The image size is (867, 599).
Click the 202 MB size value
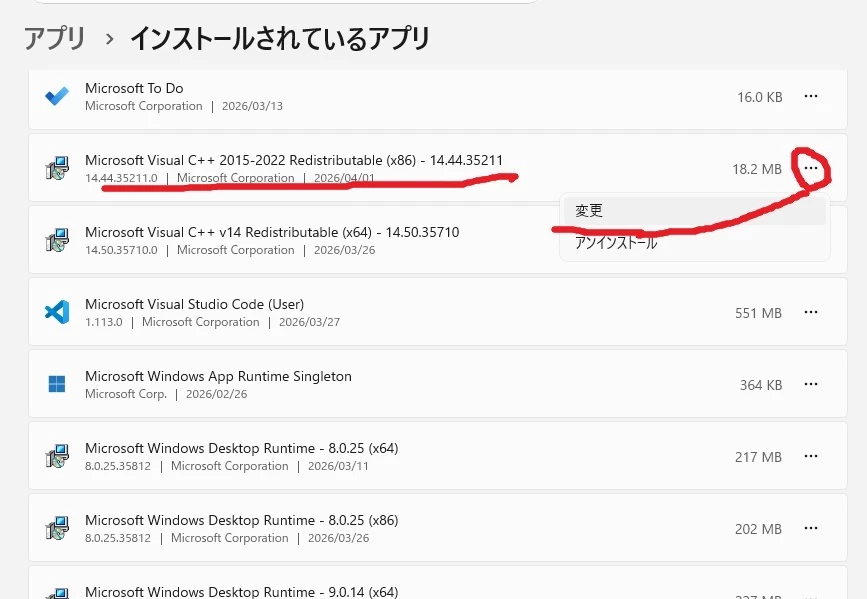[758, 529]
